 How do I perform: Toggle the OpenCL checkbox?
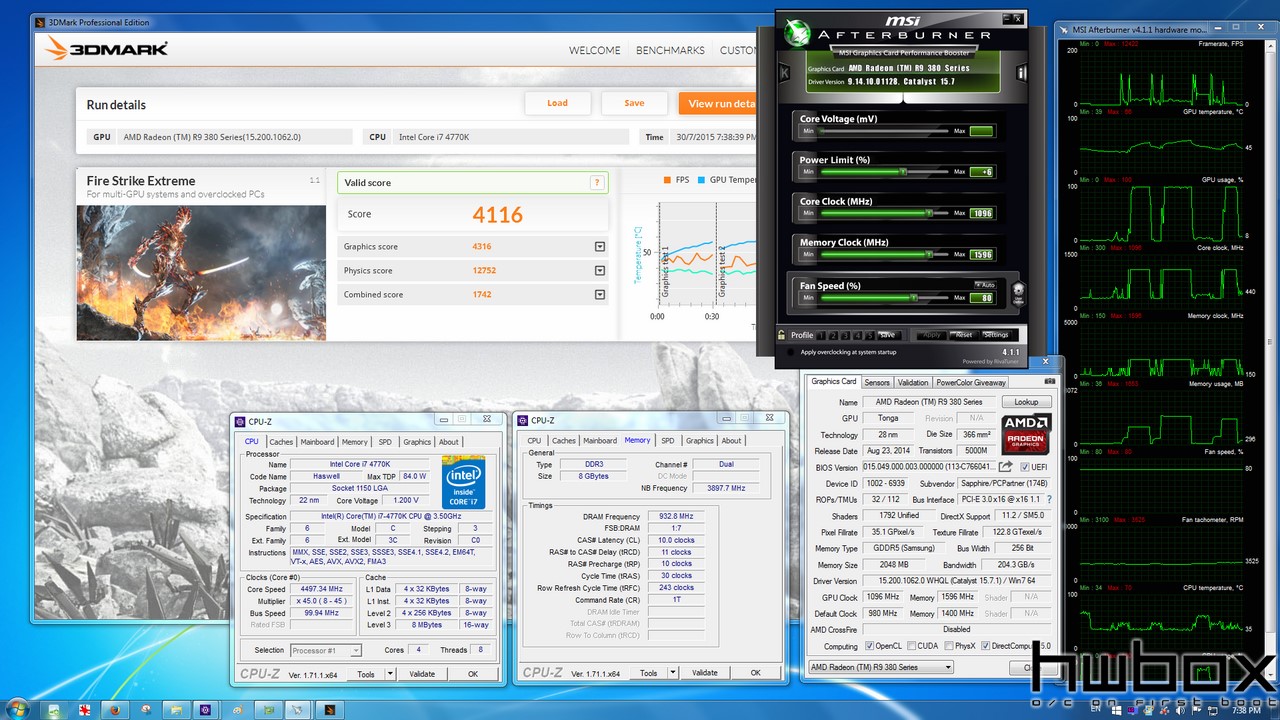pos(869,645)
